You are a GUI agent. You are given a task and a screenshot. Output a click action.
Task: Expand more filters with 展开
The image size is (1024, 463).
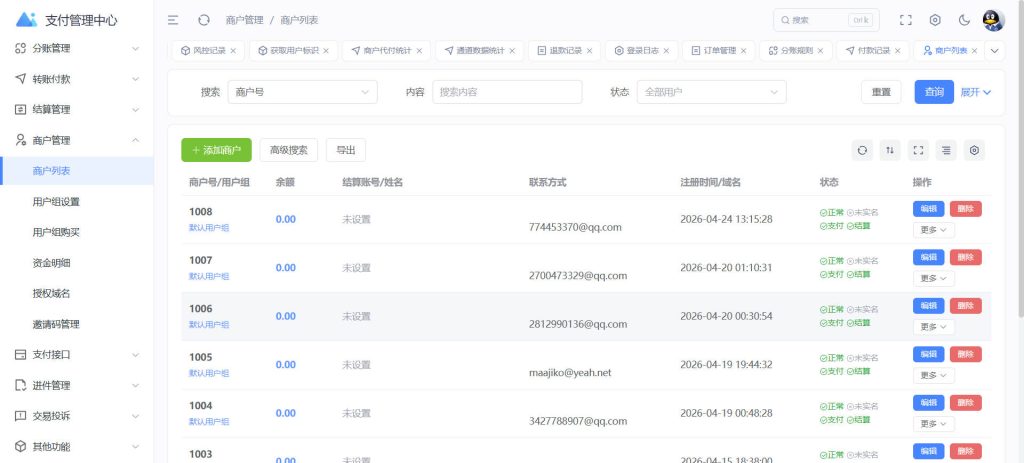point(976,92)
